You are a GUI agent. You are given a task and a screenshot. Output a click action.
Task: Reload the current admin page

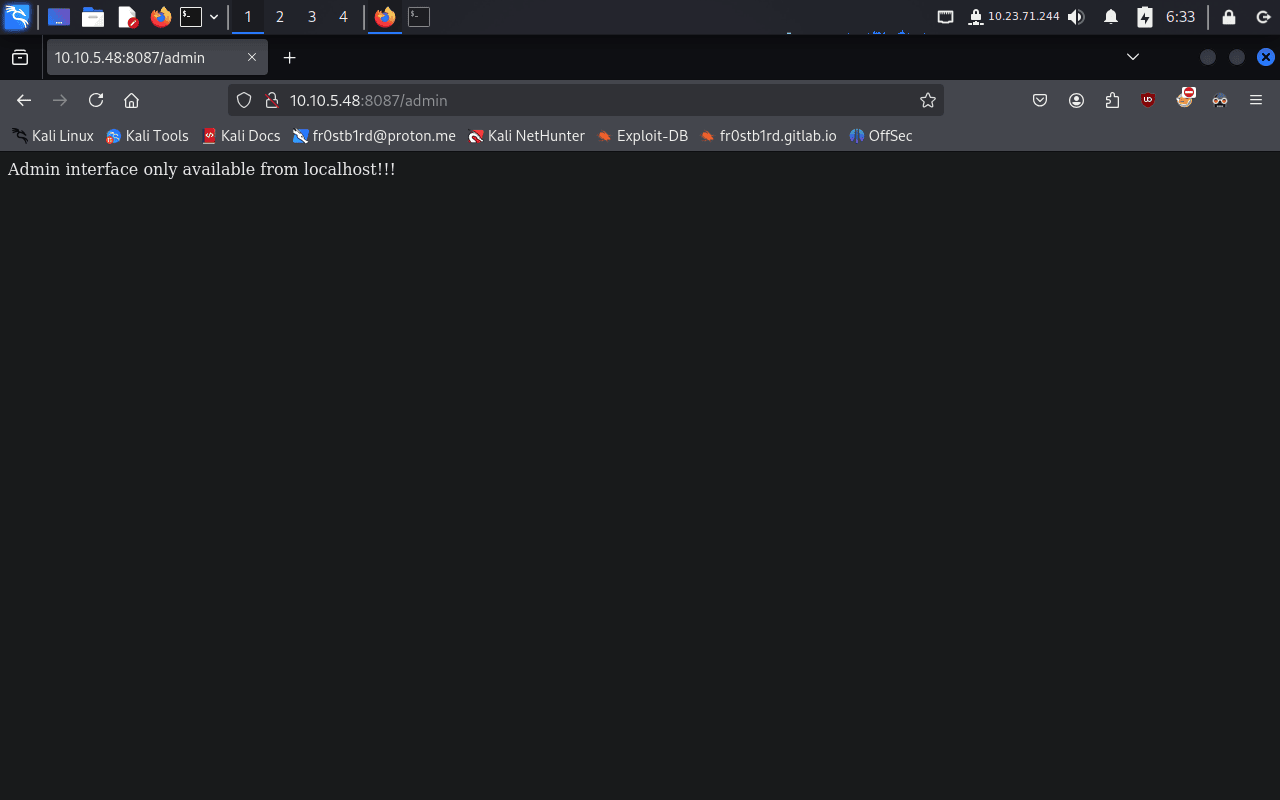tap(96, 100)
